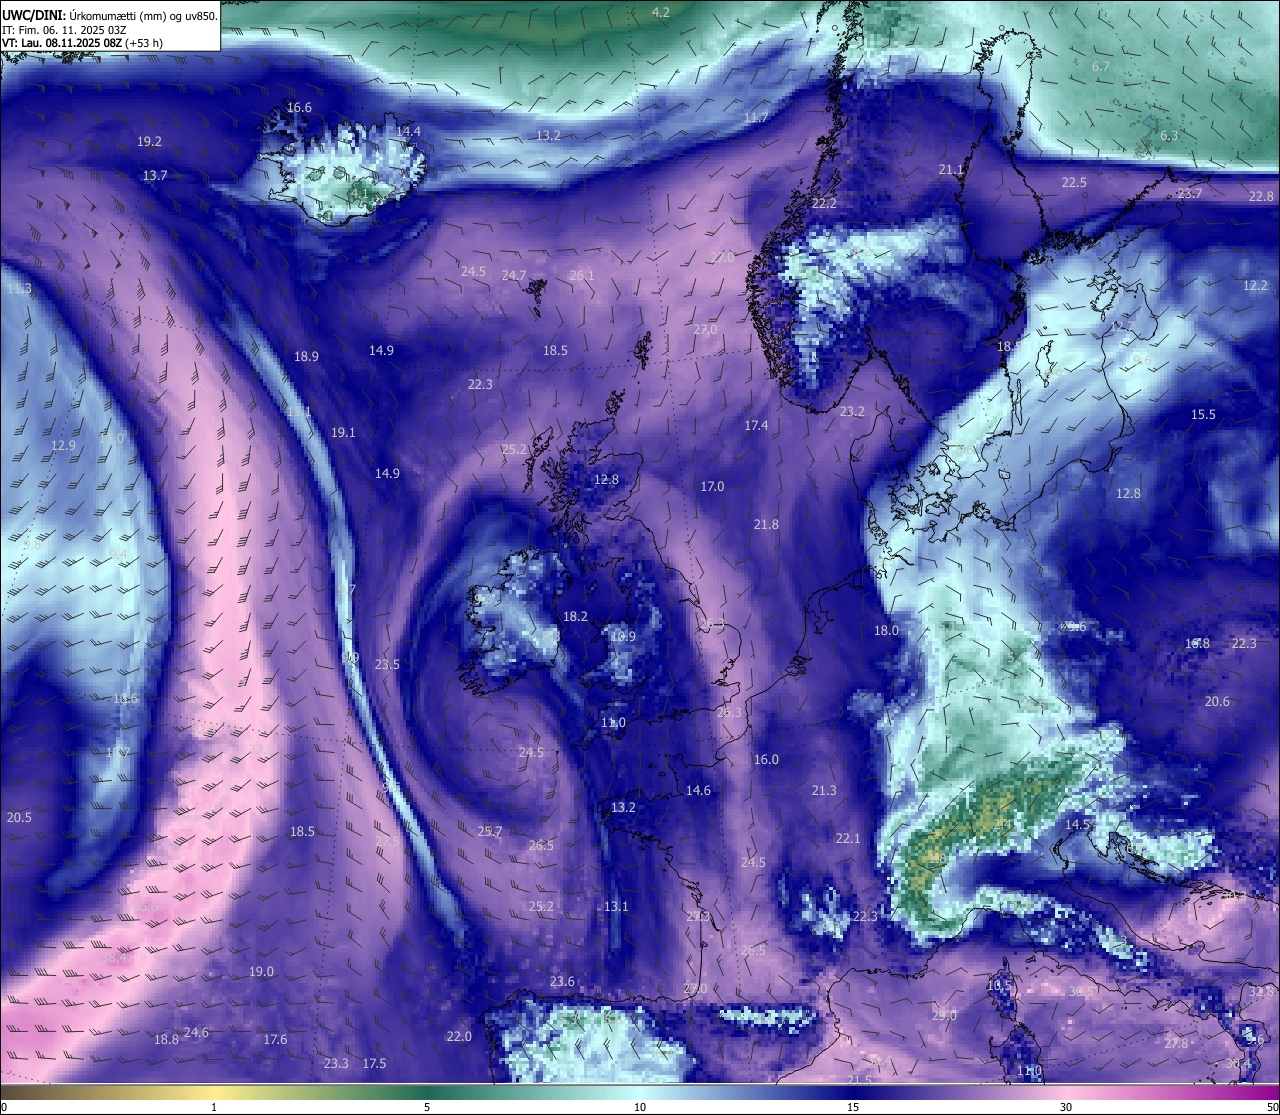
Task: Click the 23.5 value west of Ireland
Action: pos(387,664)
